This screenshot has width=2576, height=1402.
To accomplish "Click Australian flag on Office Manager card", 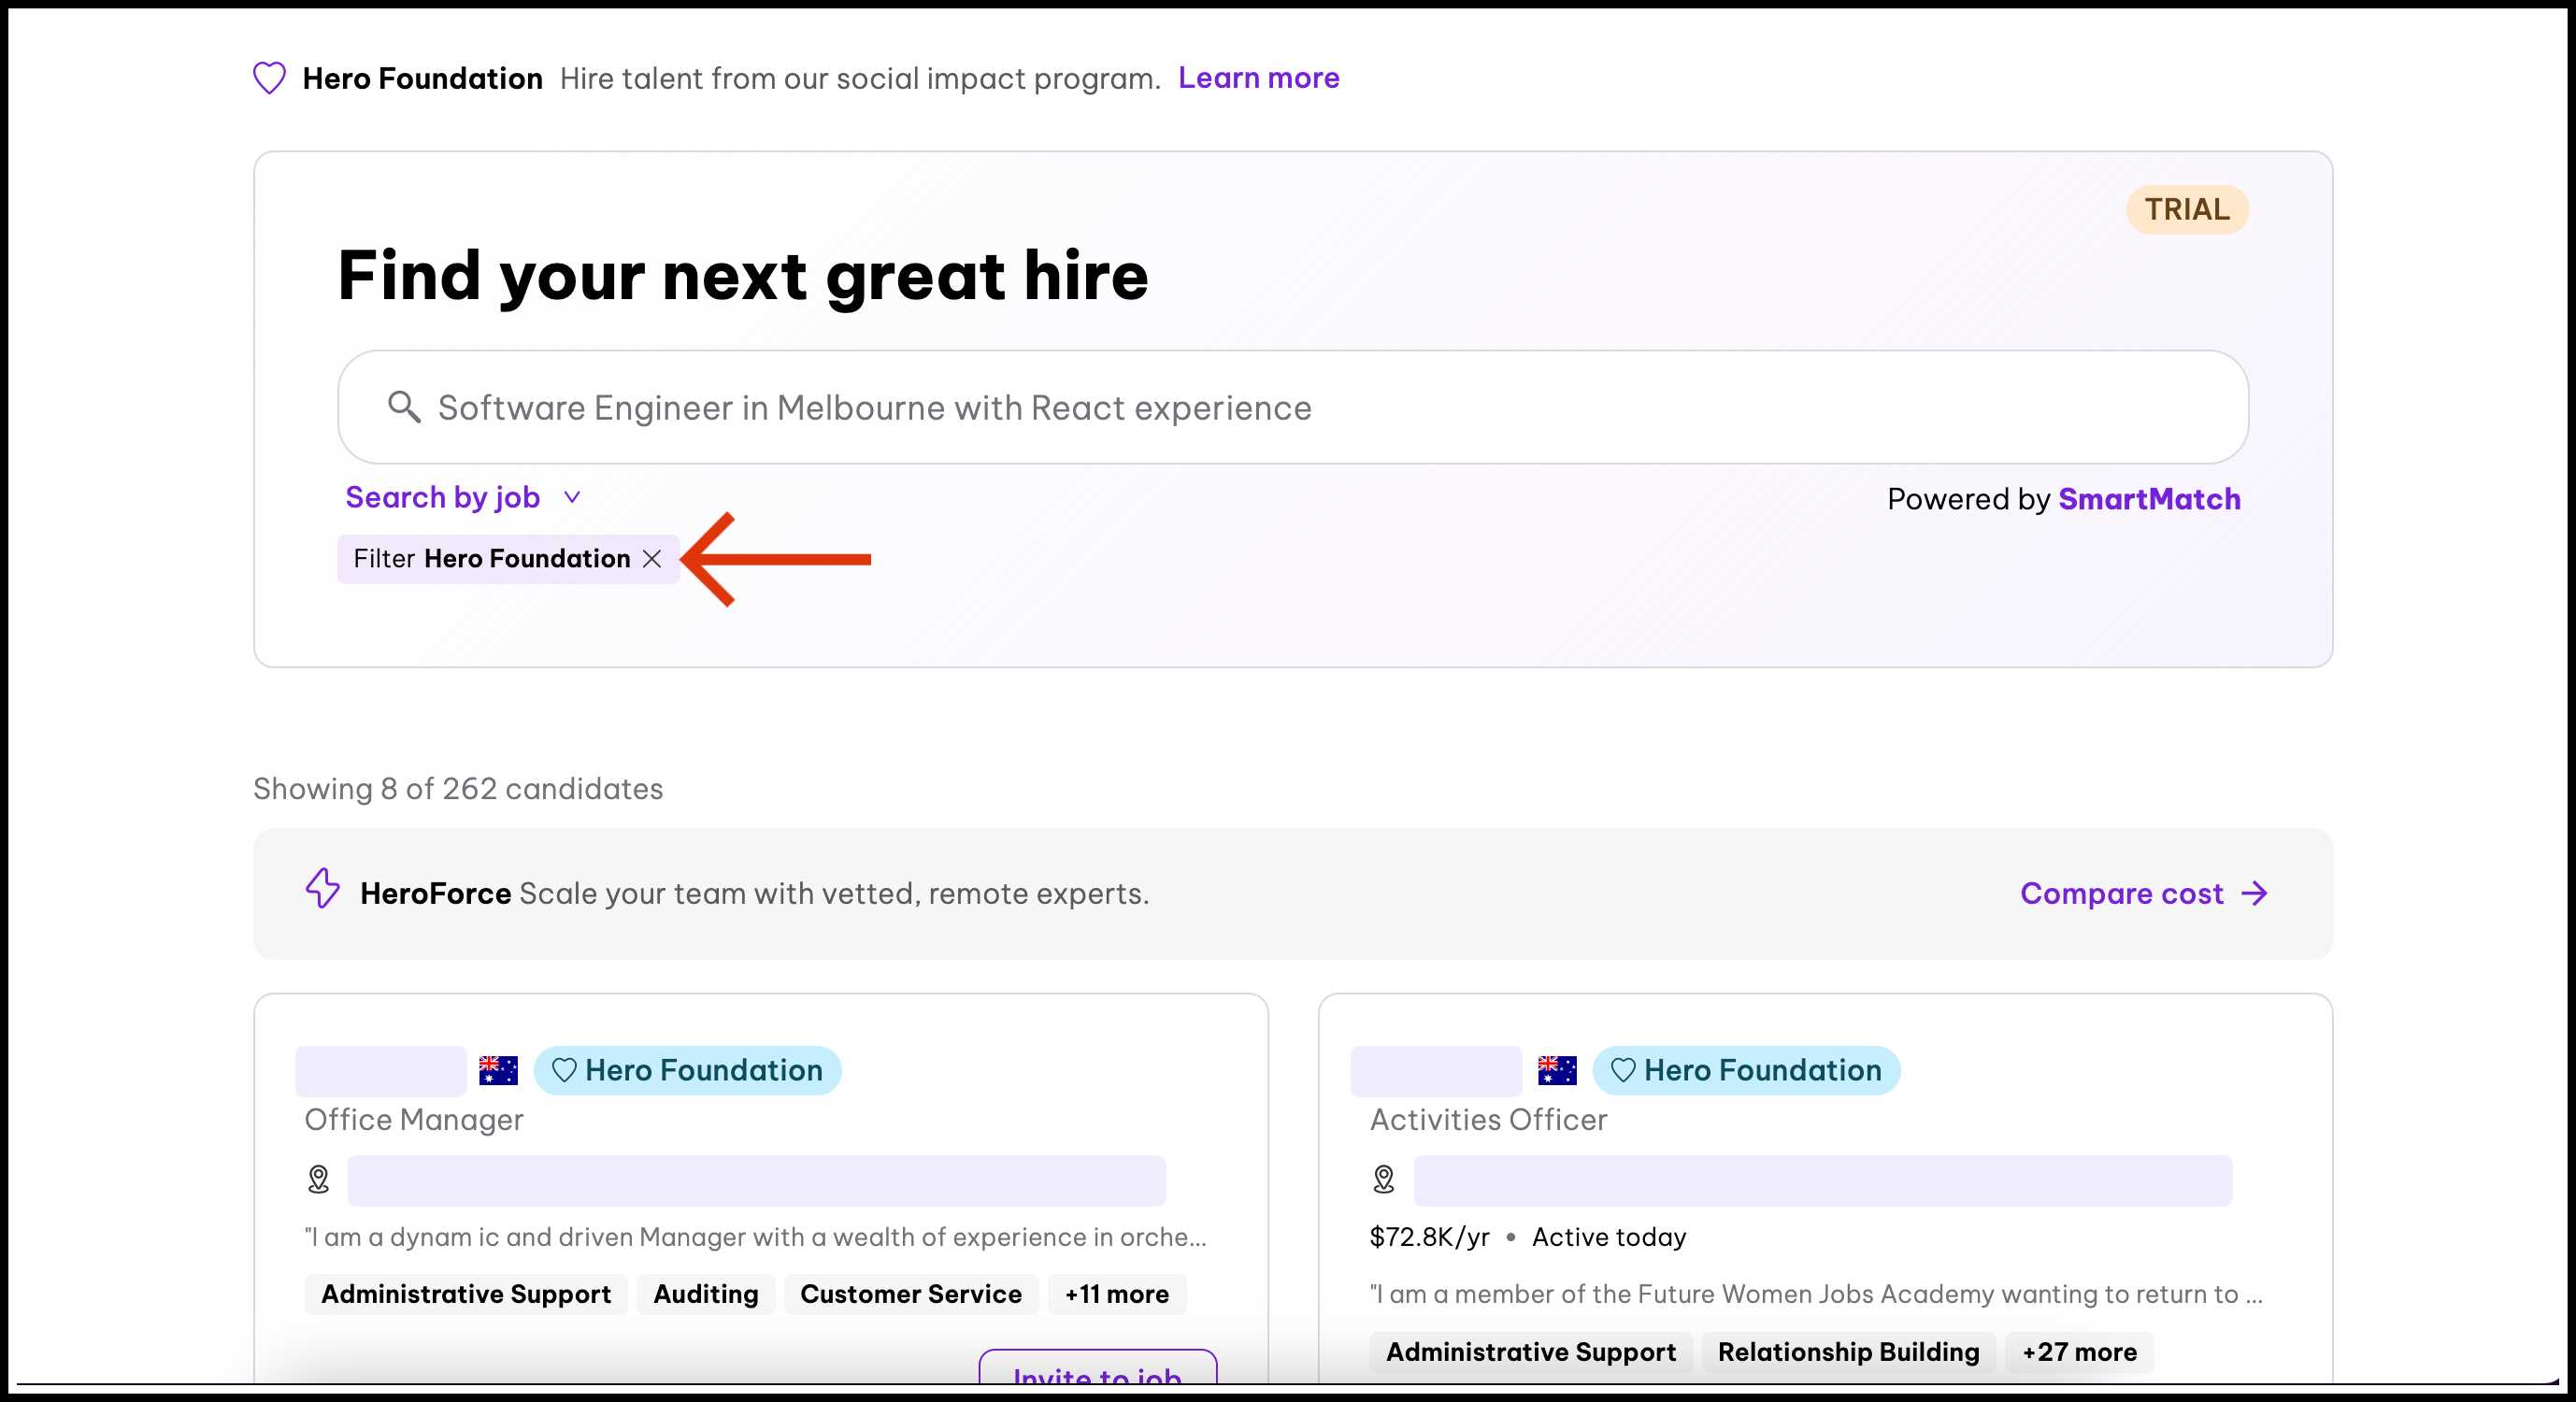I will (x=498, y=1070).
